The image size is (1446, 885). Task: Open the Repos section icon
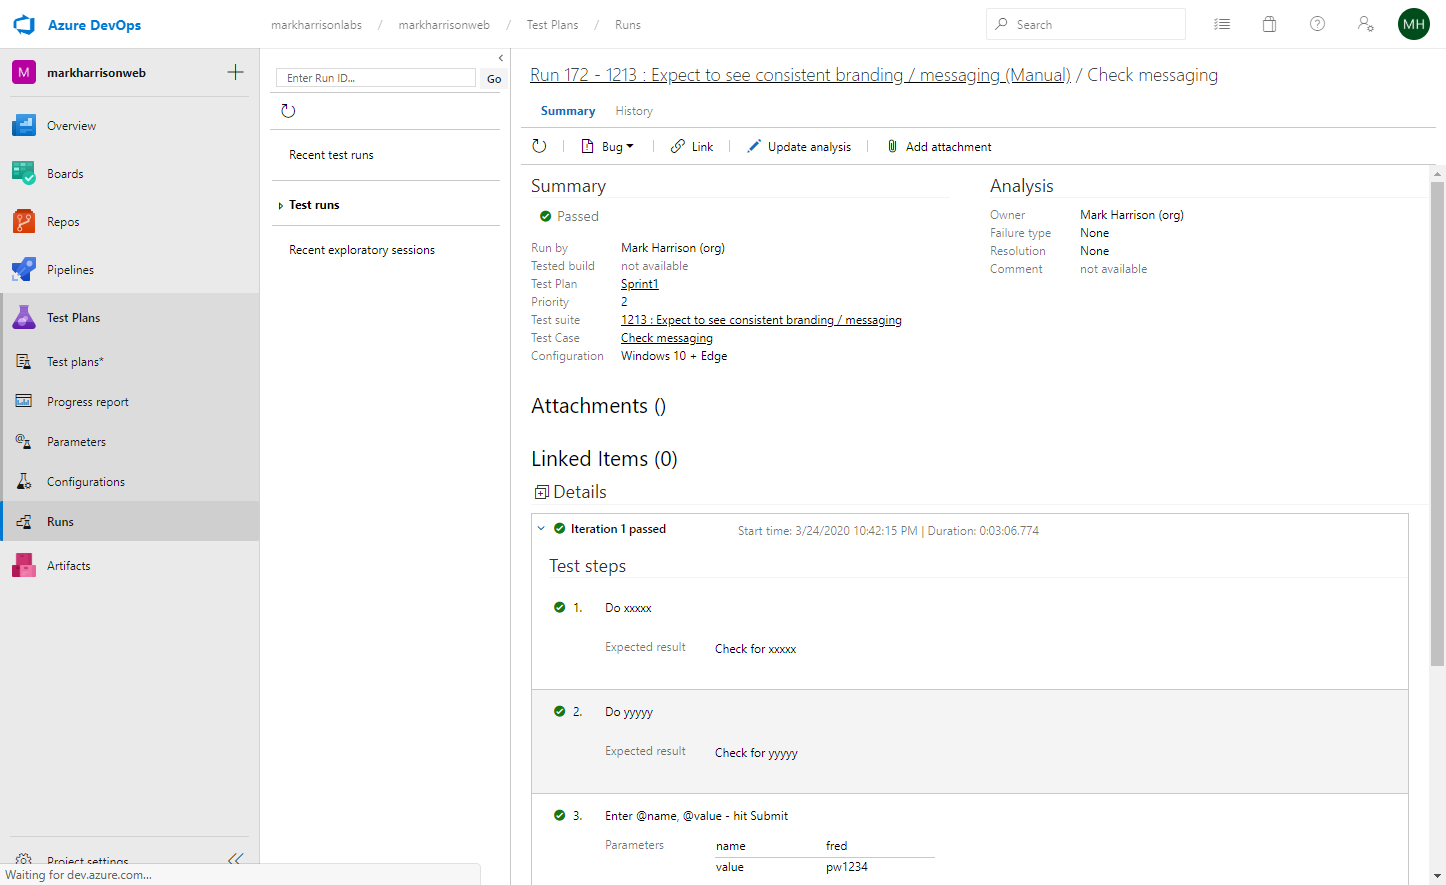[x=24, y=222]
